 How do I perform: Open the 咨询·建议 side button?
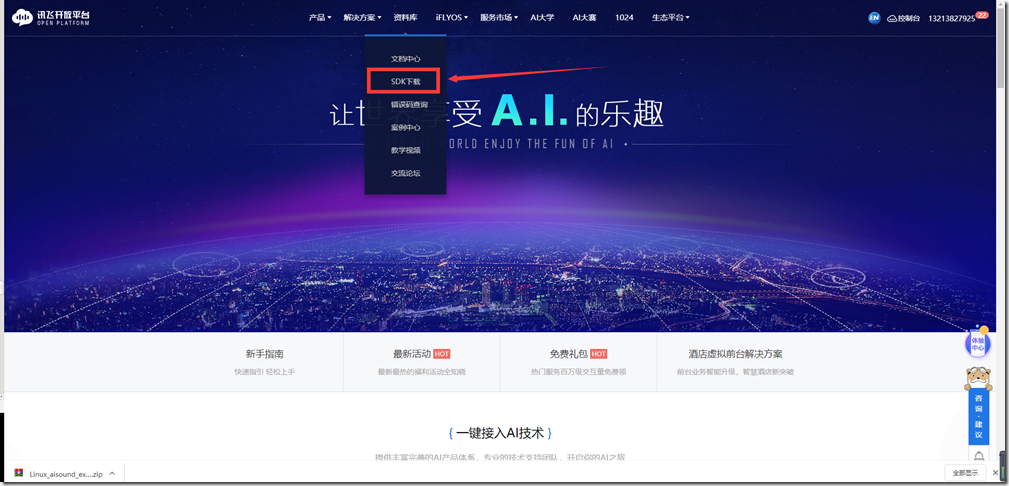coord(978,416)
